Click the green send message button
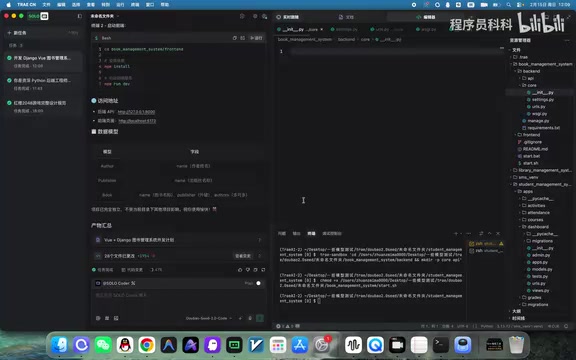The height and width of the screenshot is (360, 576). pyautogui.click(x=260, y=318)
